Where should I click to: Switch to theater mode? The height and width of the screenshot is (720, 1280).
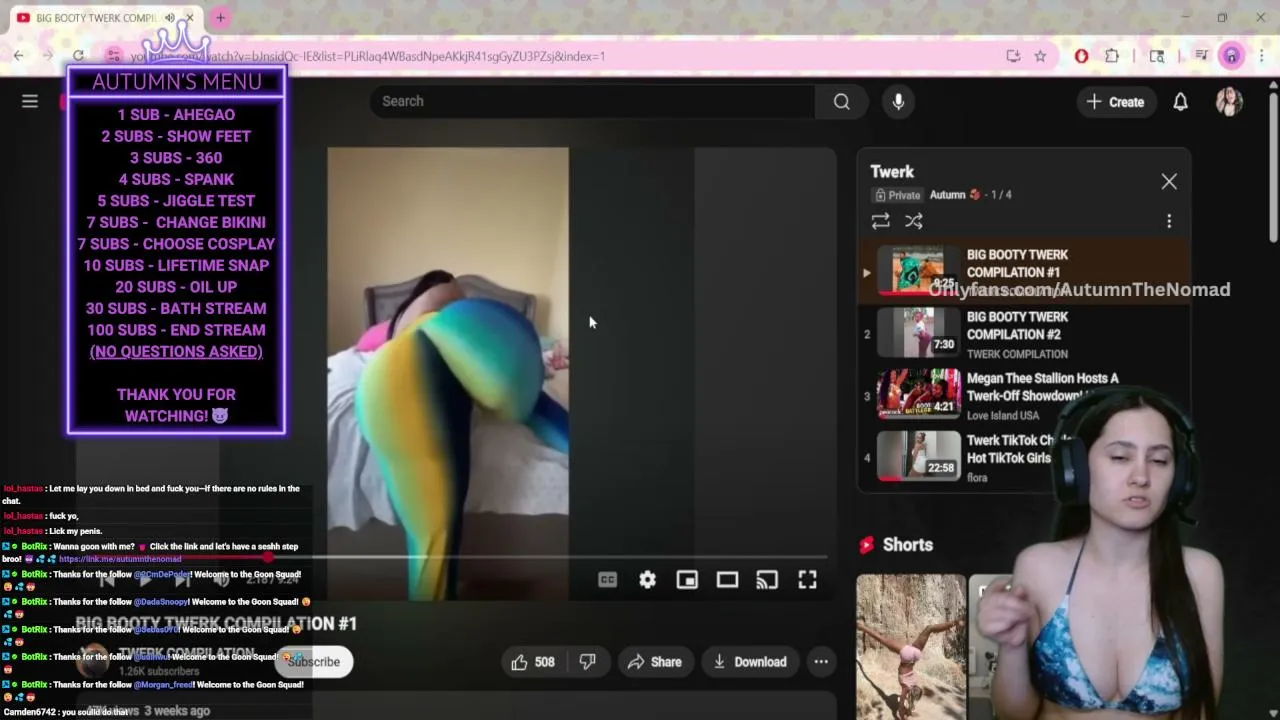point(727,580)
